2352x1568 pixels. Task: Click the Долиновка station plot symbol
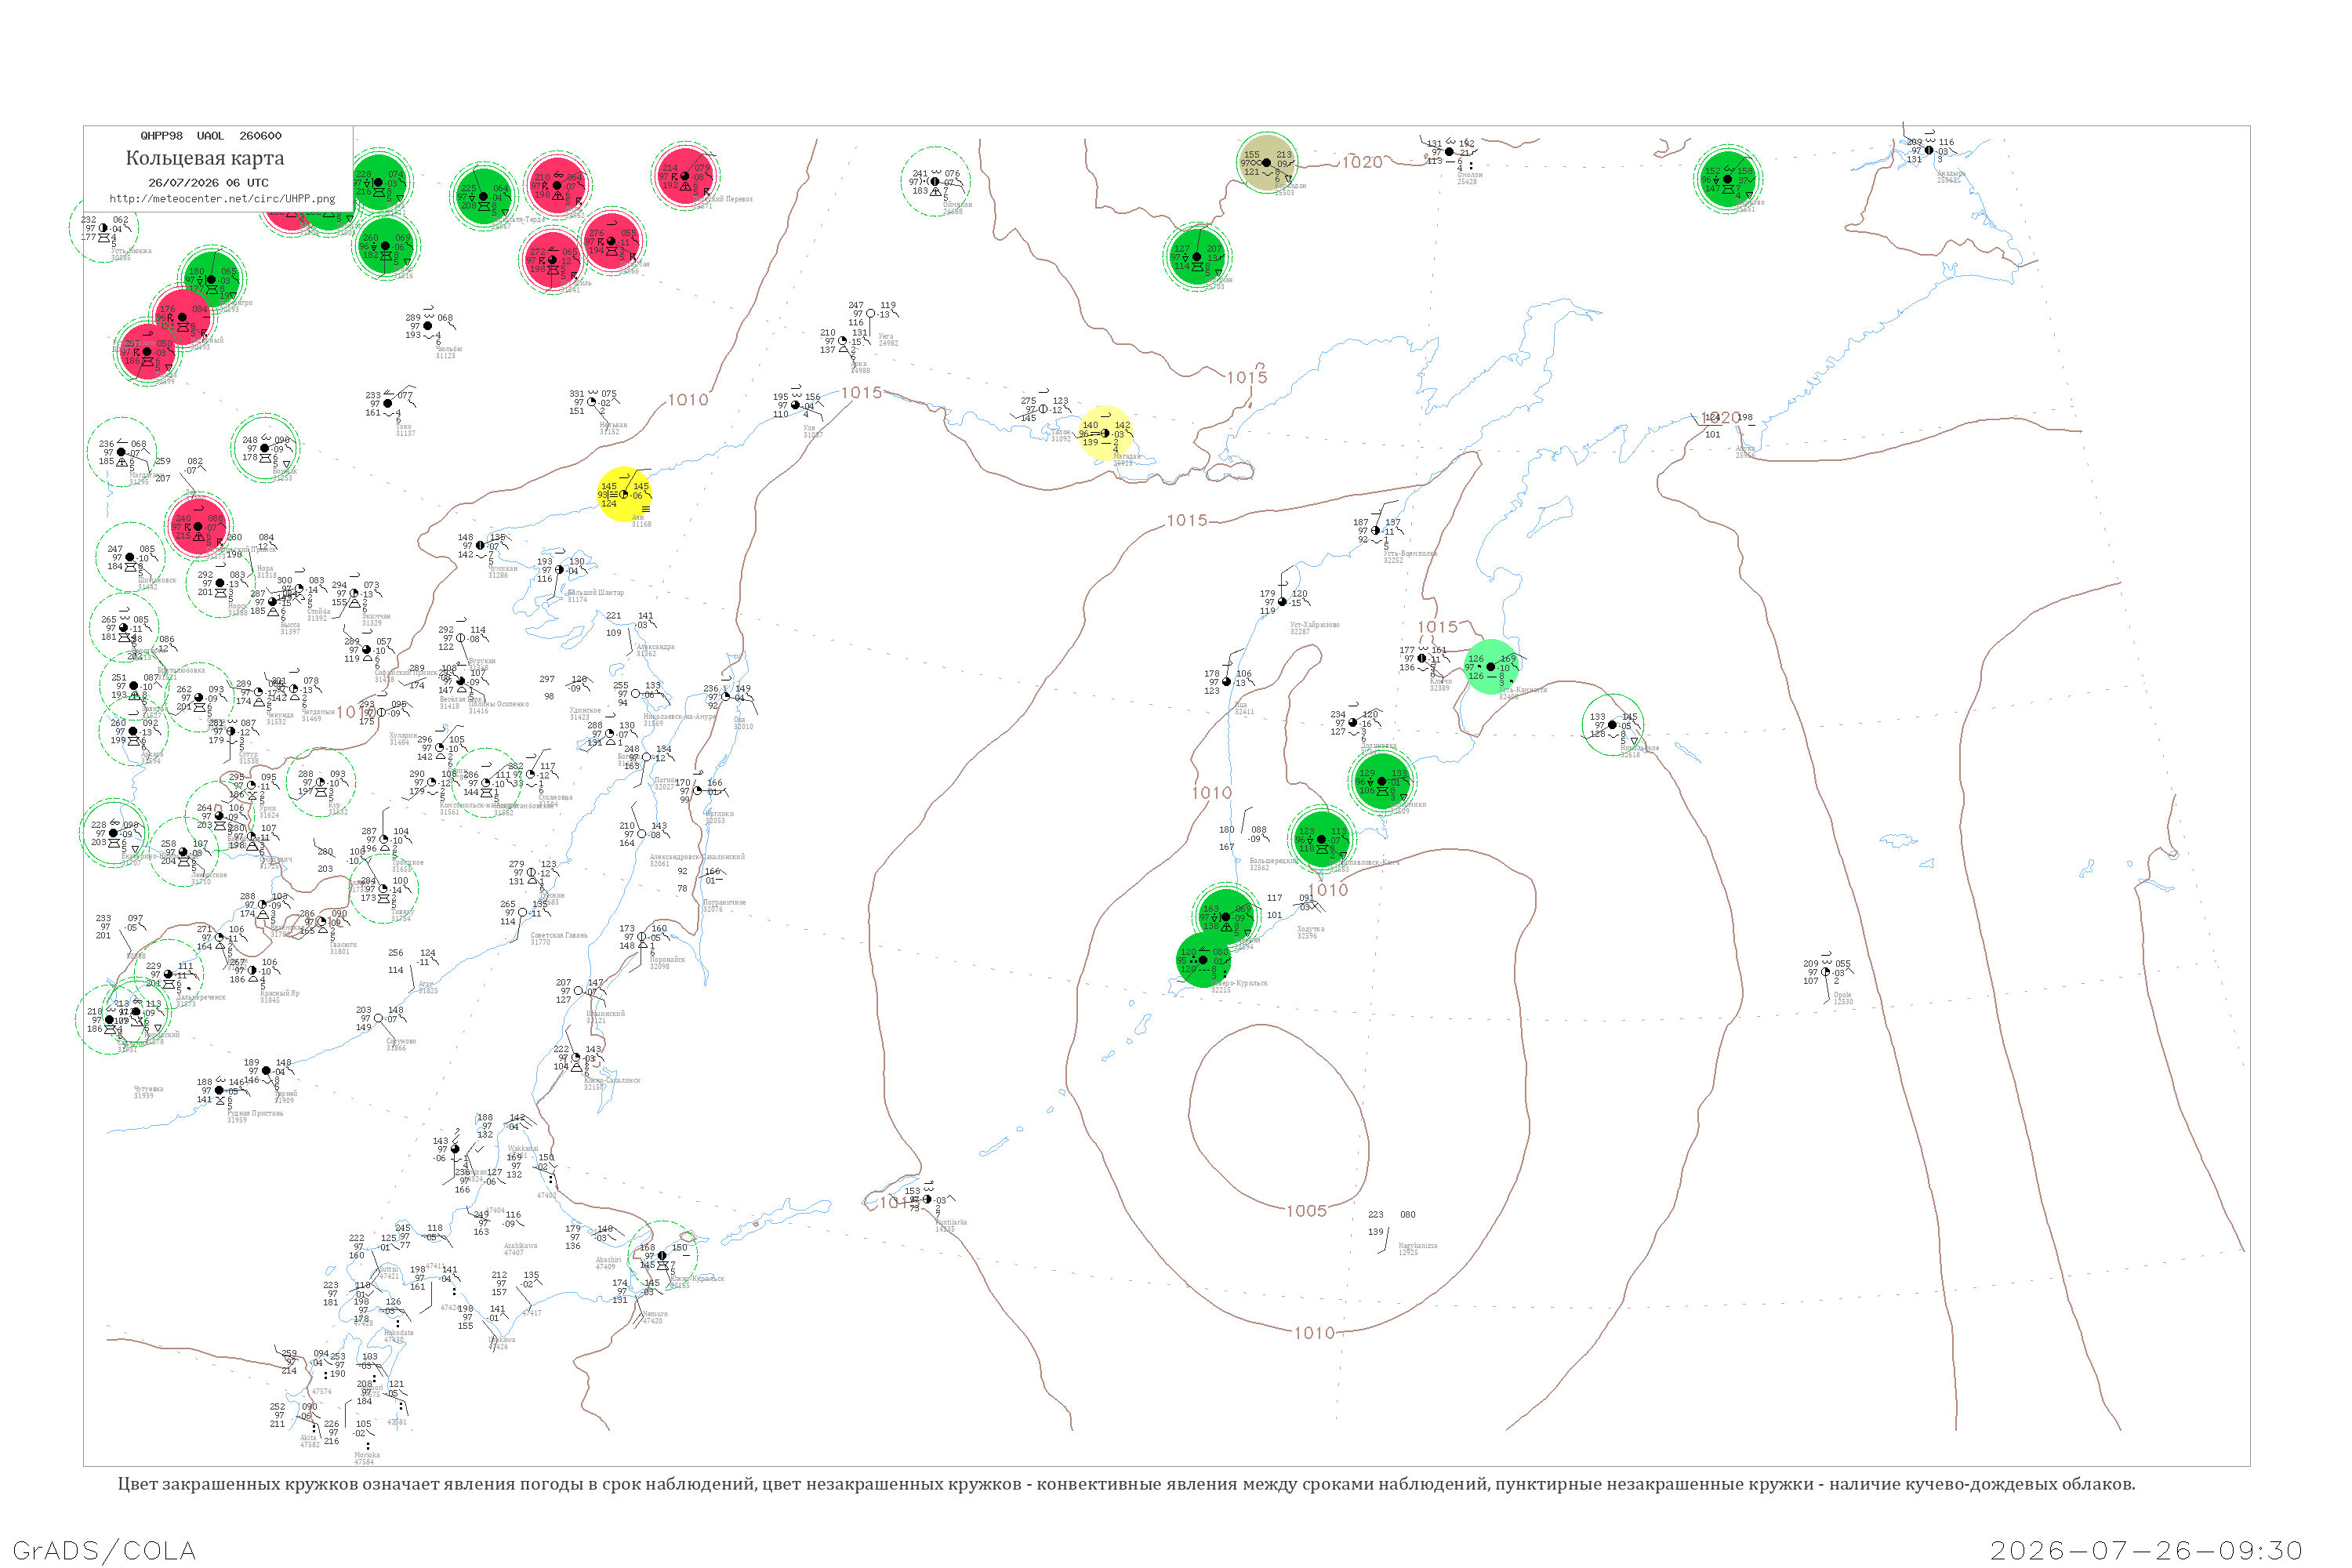point(1353,723)
